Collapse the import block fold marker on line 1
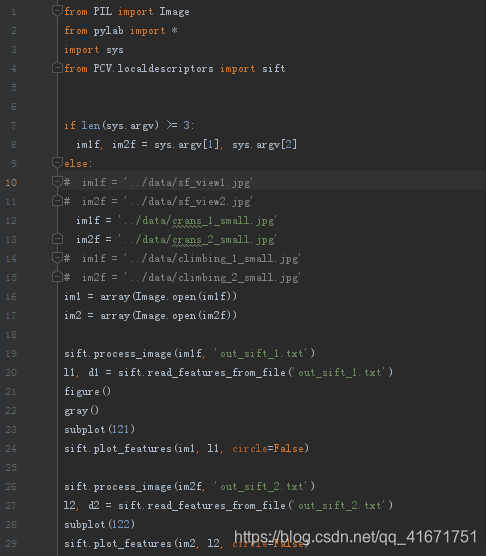 (57, 11)
